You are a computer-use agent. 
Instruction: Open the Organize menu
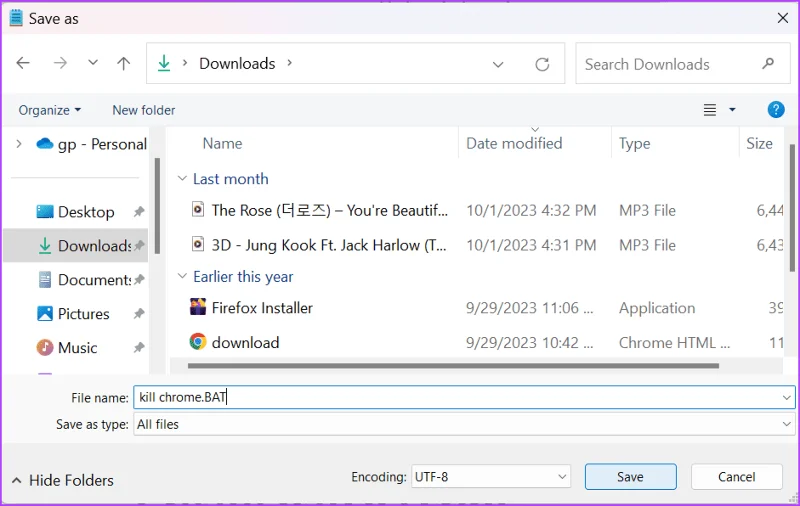click(x=49, y=110)
